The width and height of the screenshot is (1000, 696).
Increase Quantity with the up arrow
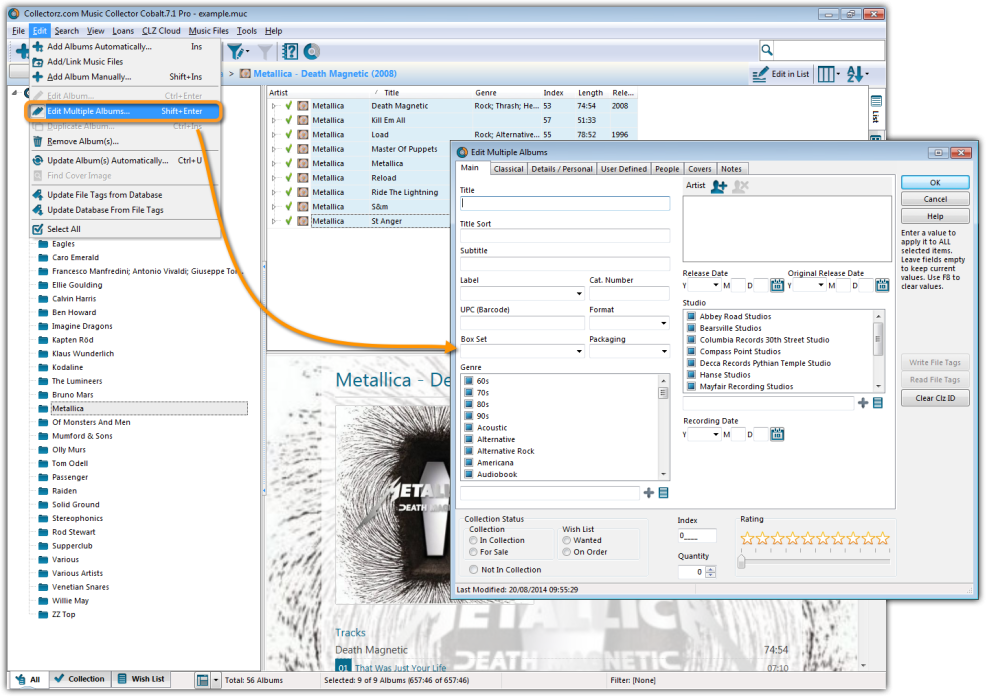point(710,569)
